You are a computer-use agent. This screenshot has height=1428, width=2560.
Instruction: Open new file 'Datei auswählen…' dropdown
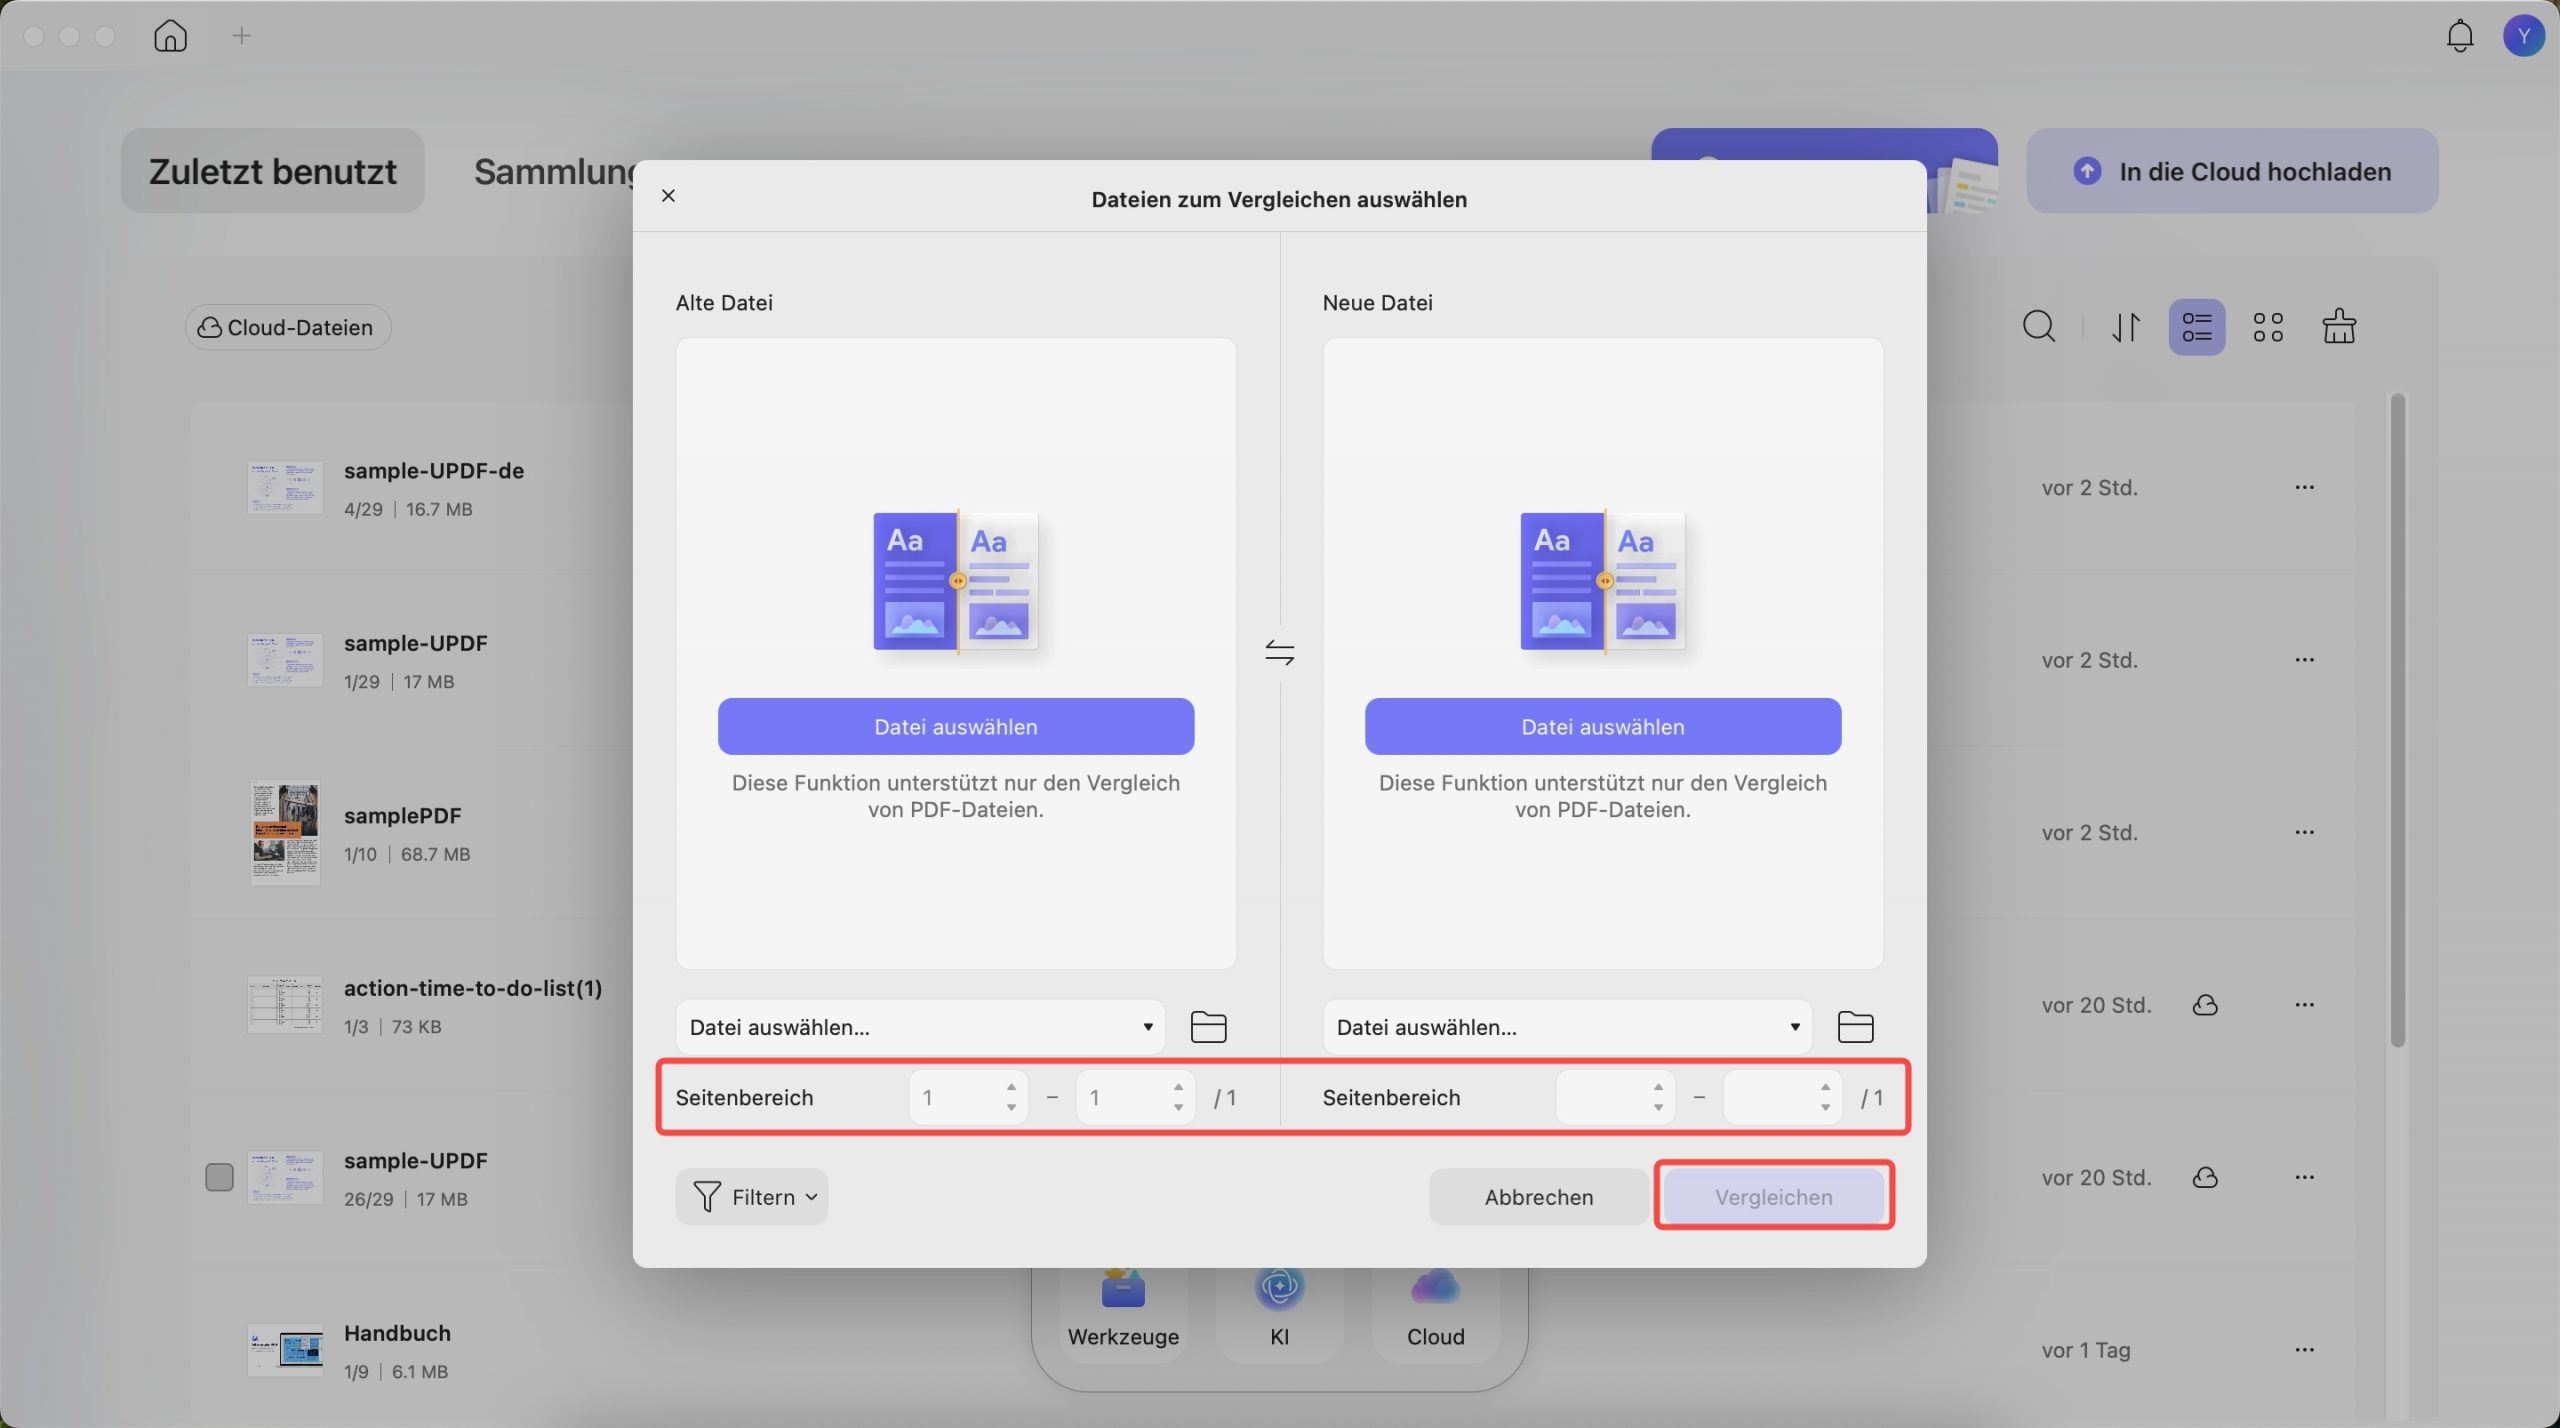1567,1027
